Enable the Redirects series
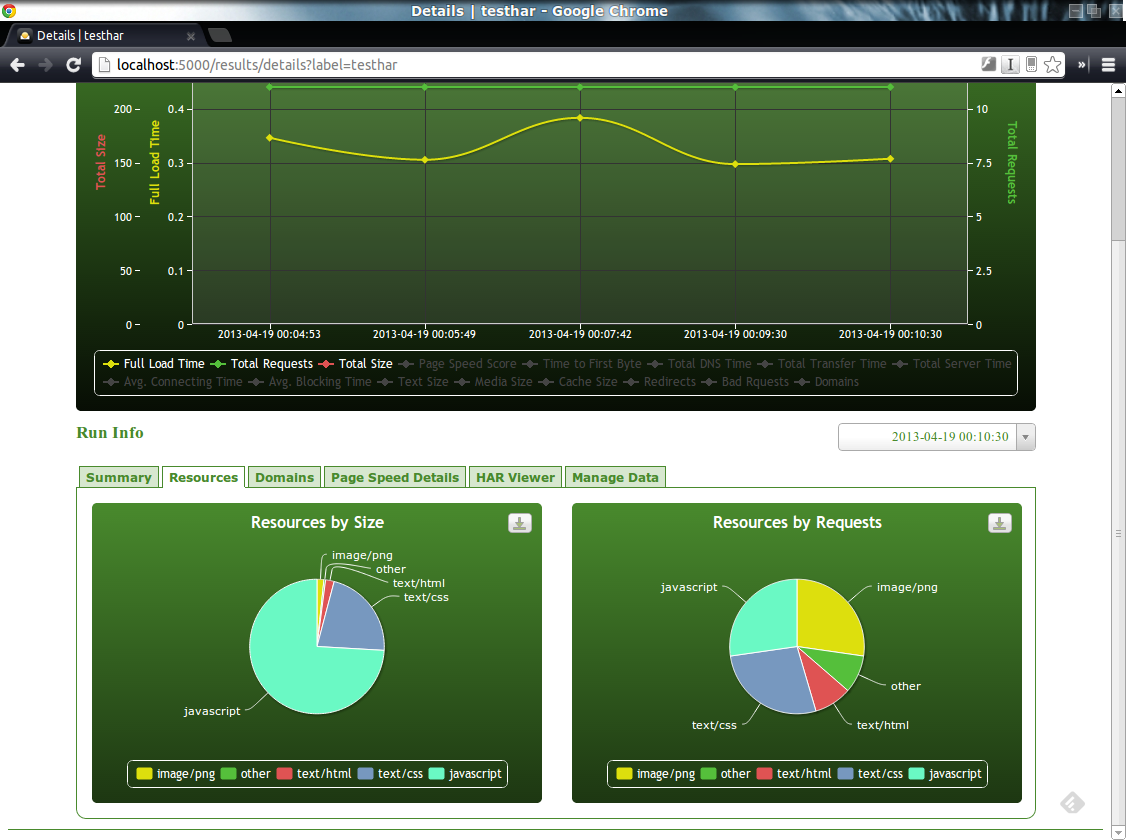The height and width of the screenshot is (840, 1126). (660, 382)
